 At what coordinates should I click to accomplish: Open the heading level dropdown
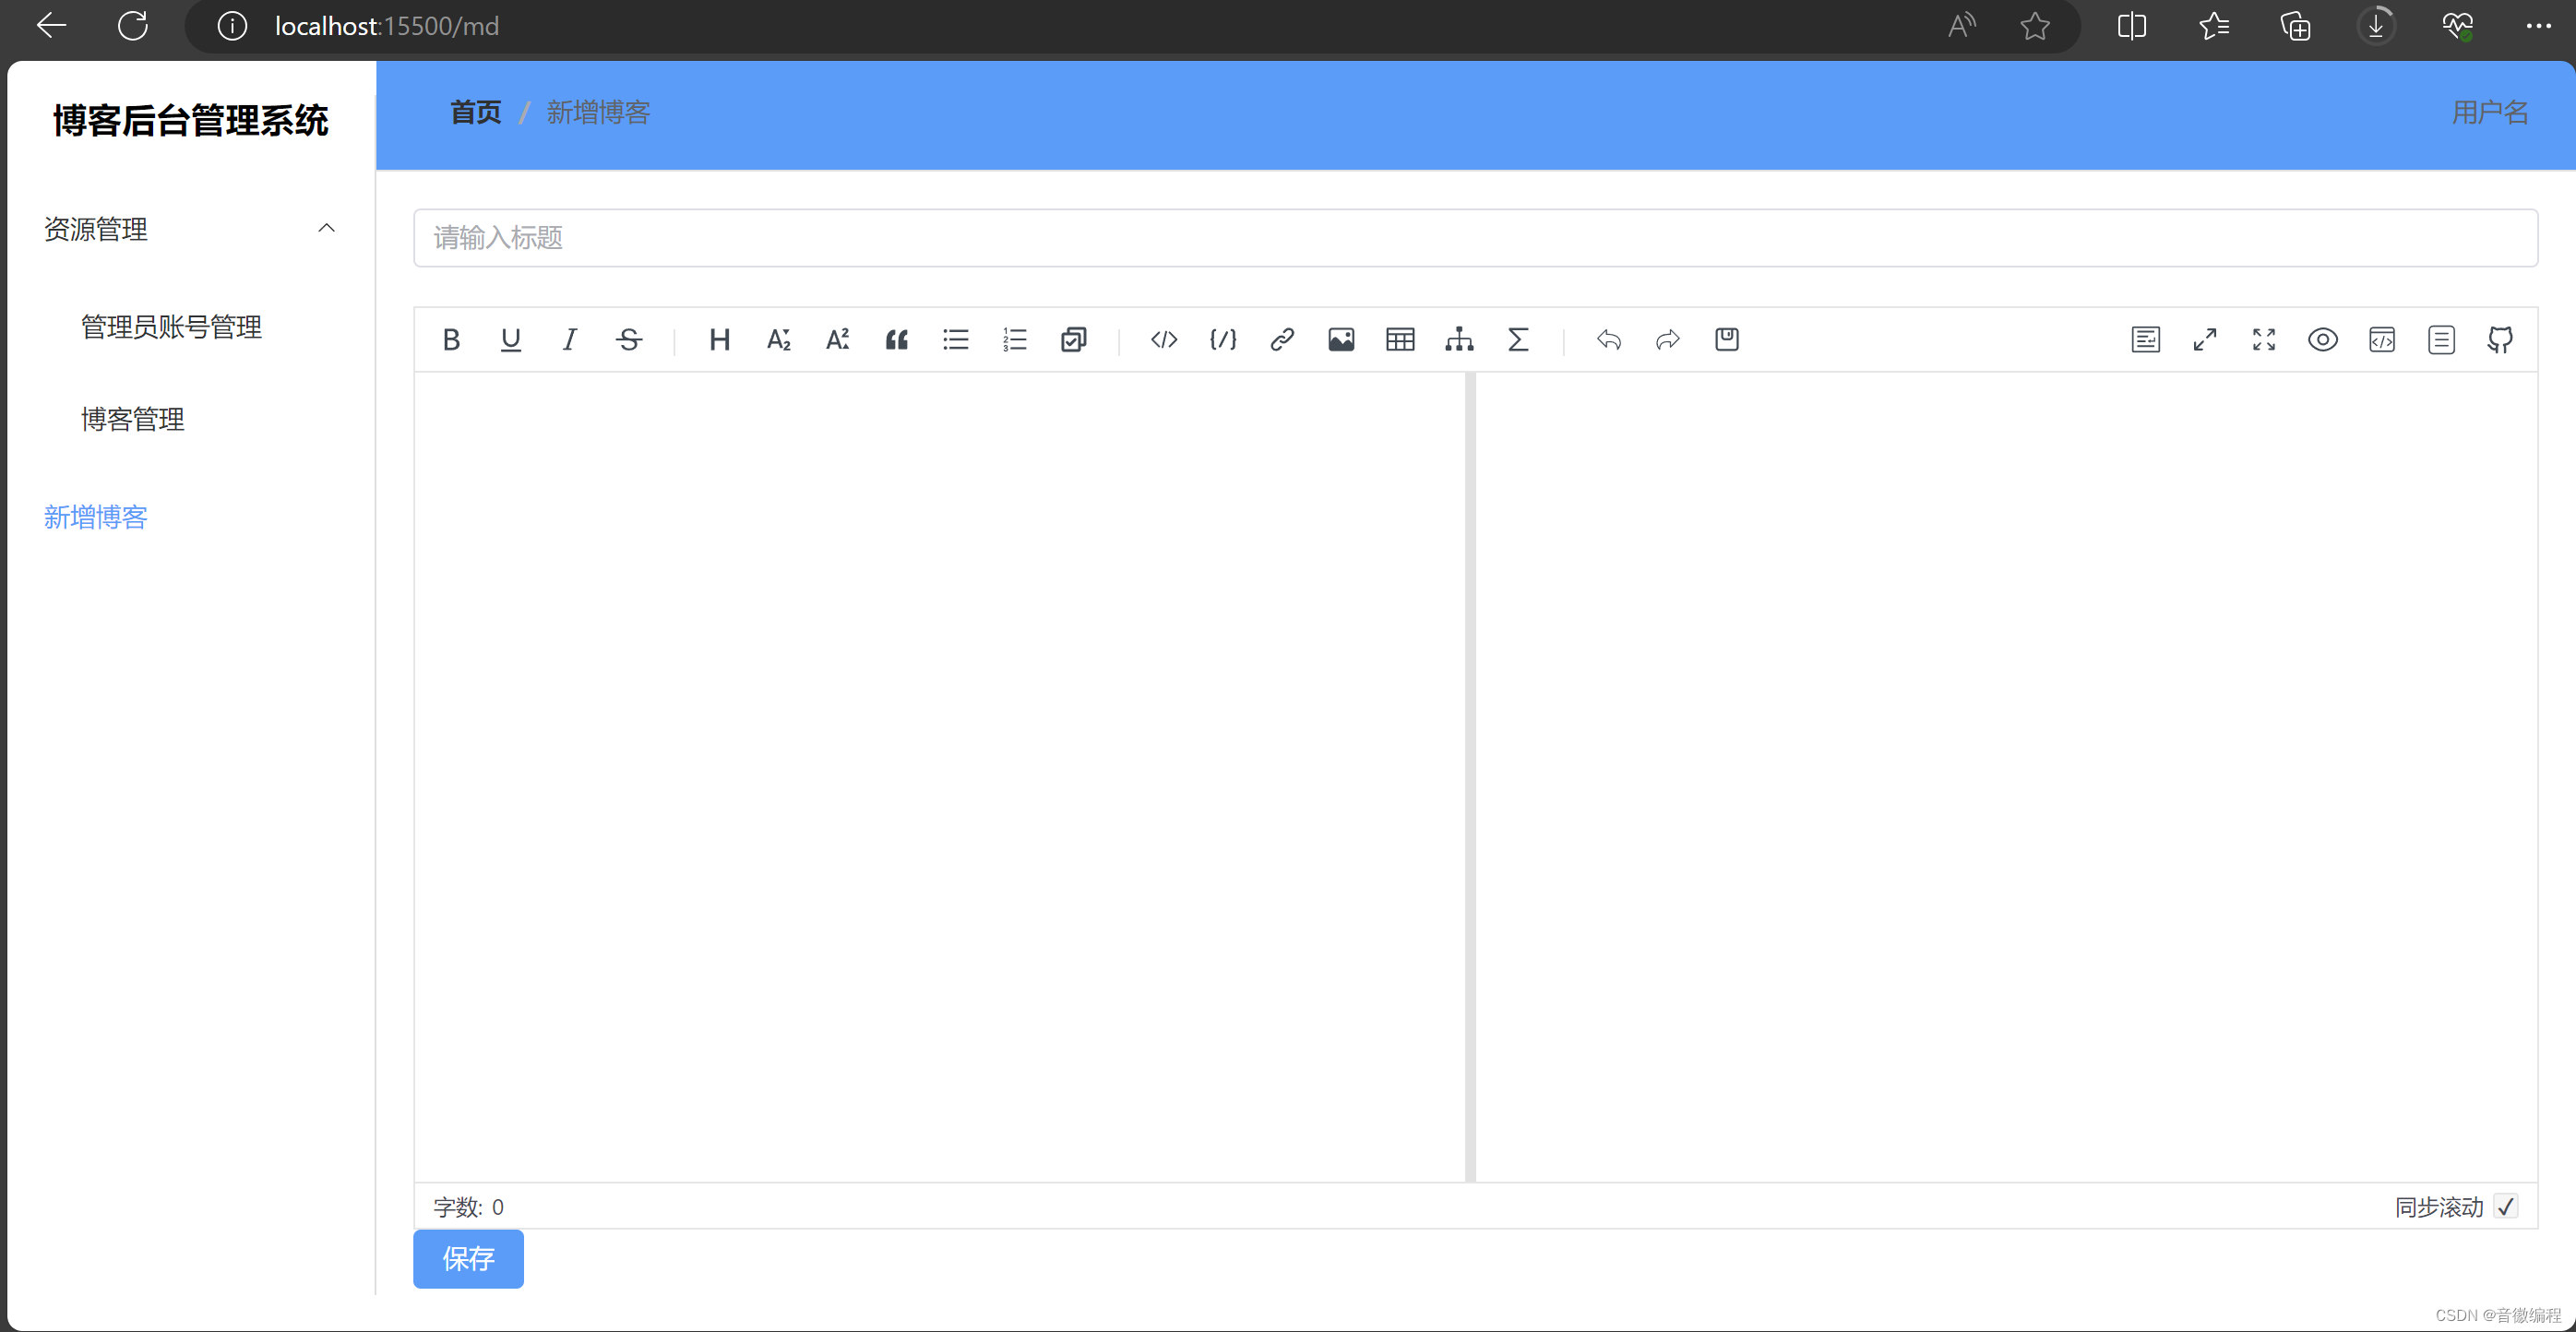[719, 340]
